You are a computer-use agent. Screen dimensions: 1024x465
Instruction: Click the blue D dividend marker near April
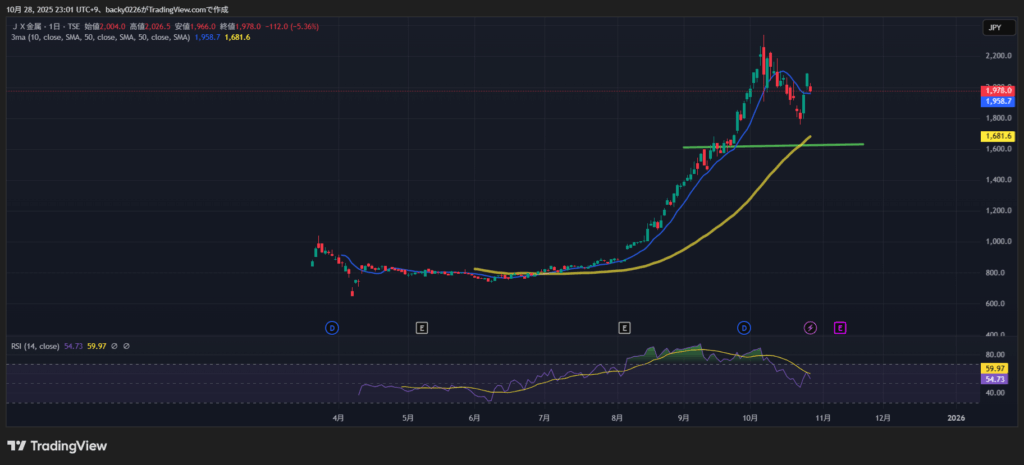(332, 327)
